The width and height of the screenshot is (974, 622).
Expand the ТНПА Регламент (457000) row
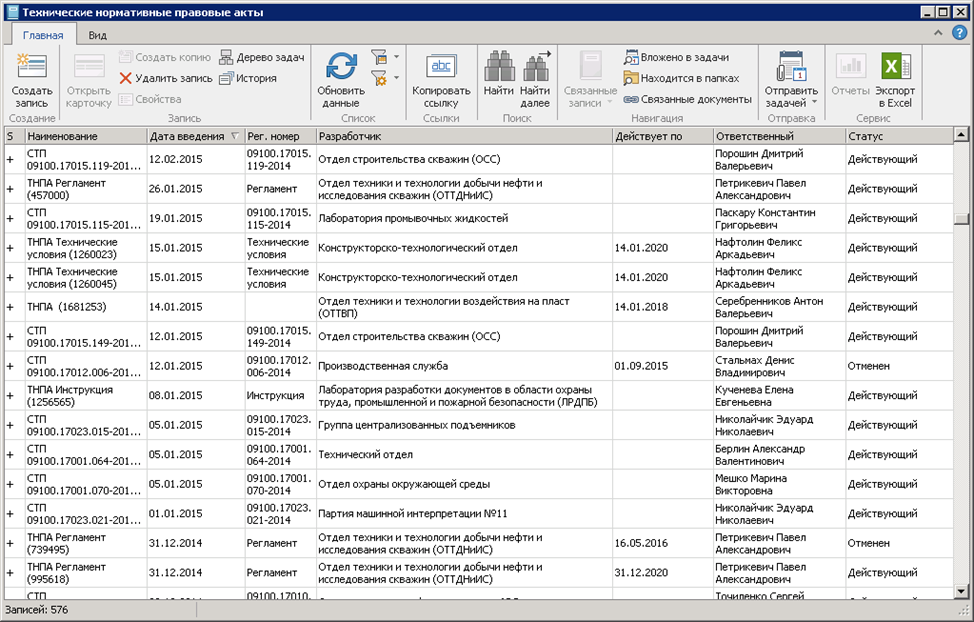click(x=10, y=189)
